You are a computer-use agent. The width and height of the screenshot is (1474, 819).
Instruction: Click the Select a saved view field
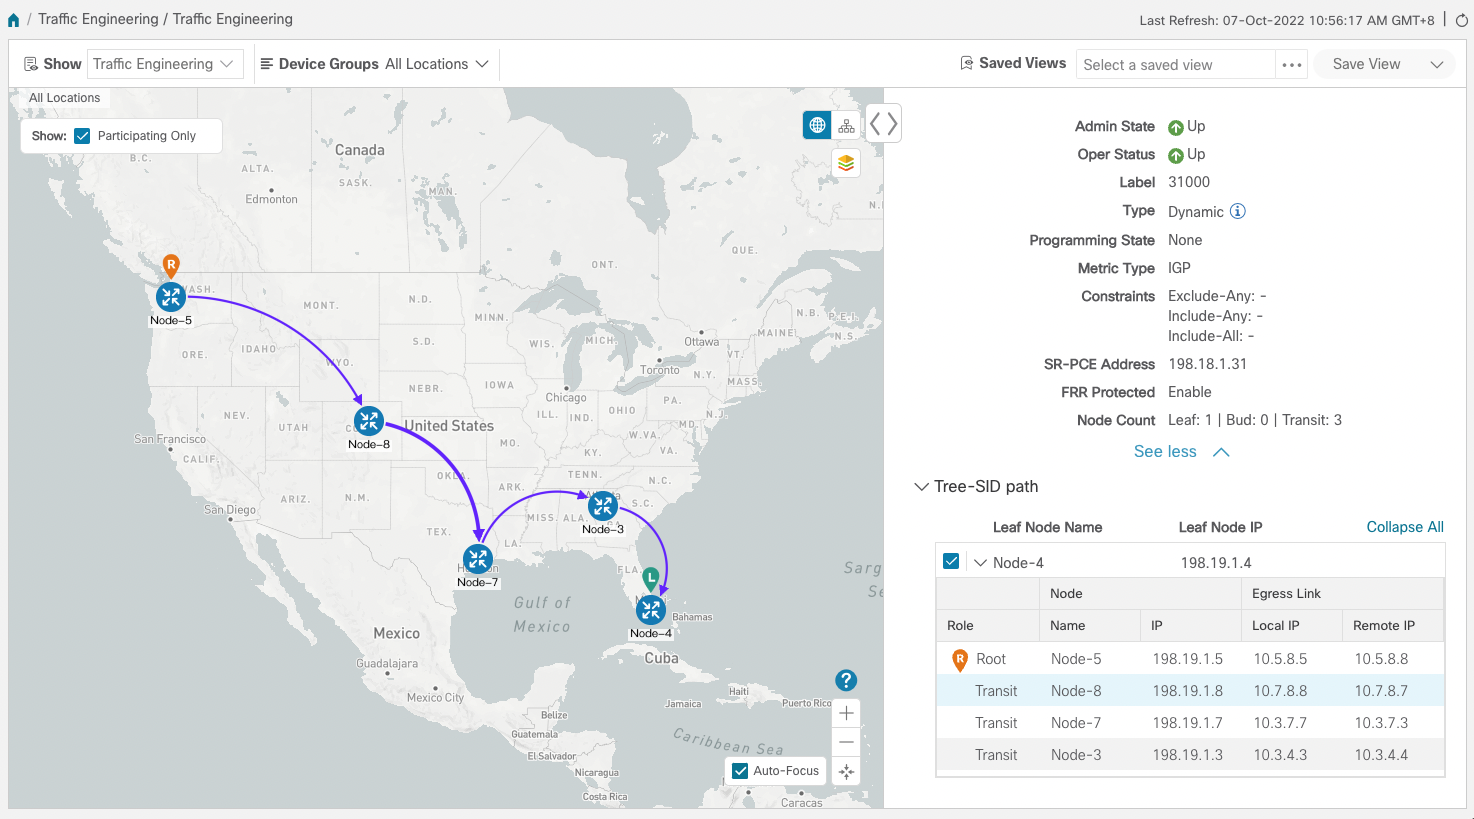pos(1176,65)
